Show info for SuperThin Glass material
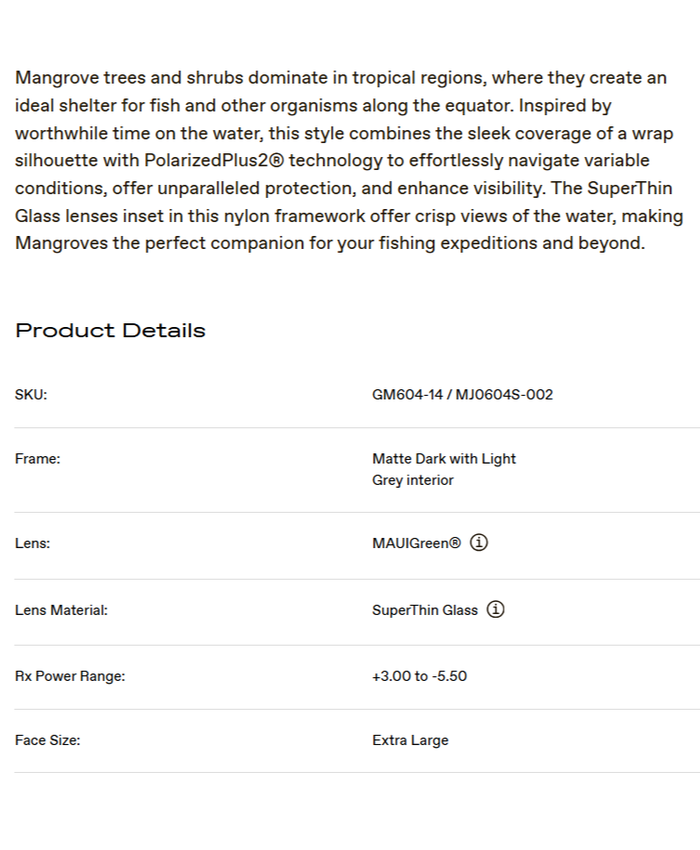 pos(496,609)
